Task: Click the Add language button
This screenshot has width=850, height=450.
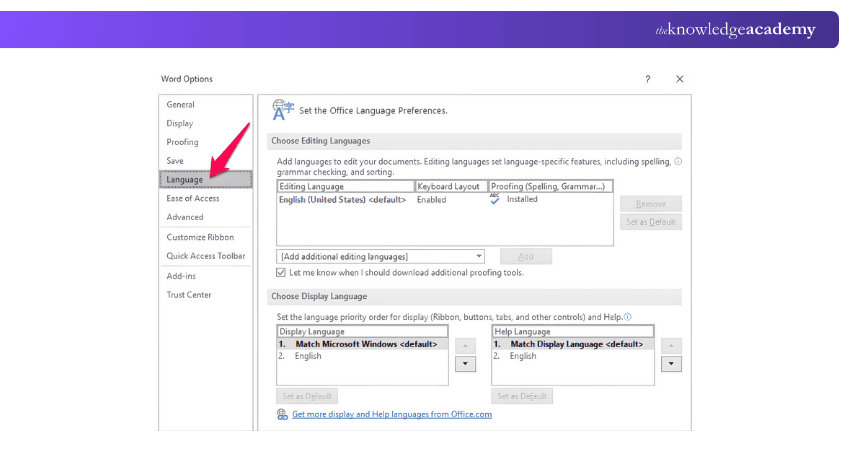Action: (526, 256)
